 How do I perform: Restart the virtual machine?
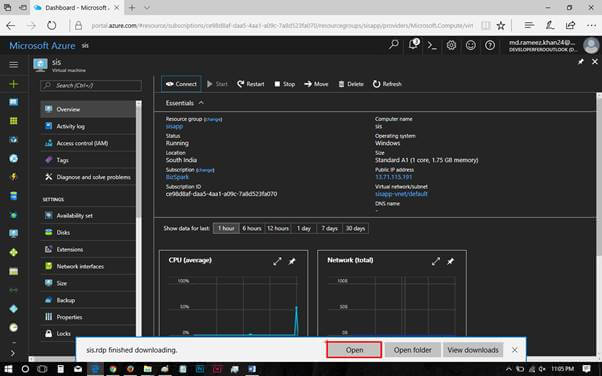coord(250,84)
